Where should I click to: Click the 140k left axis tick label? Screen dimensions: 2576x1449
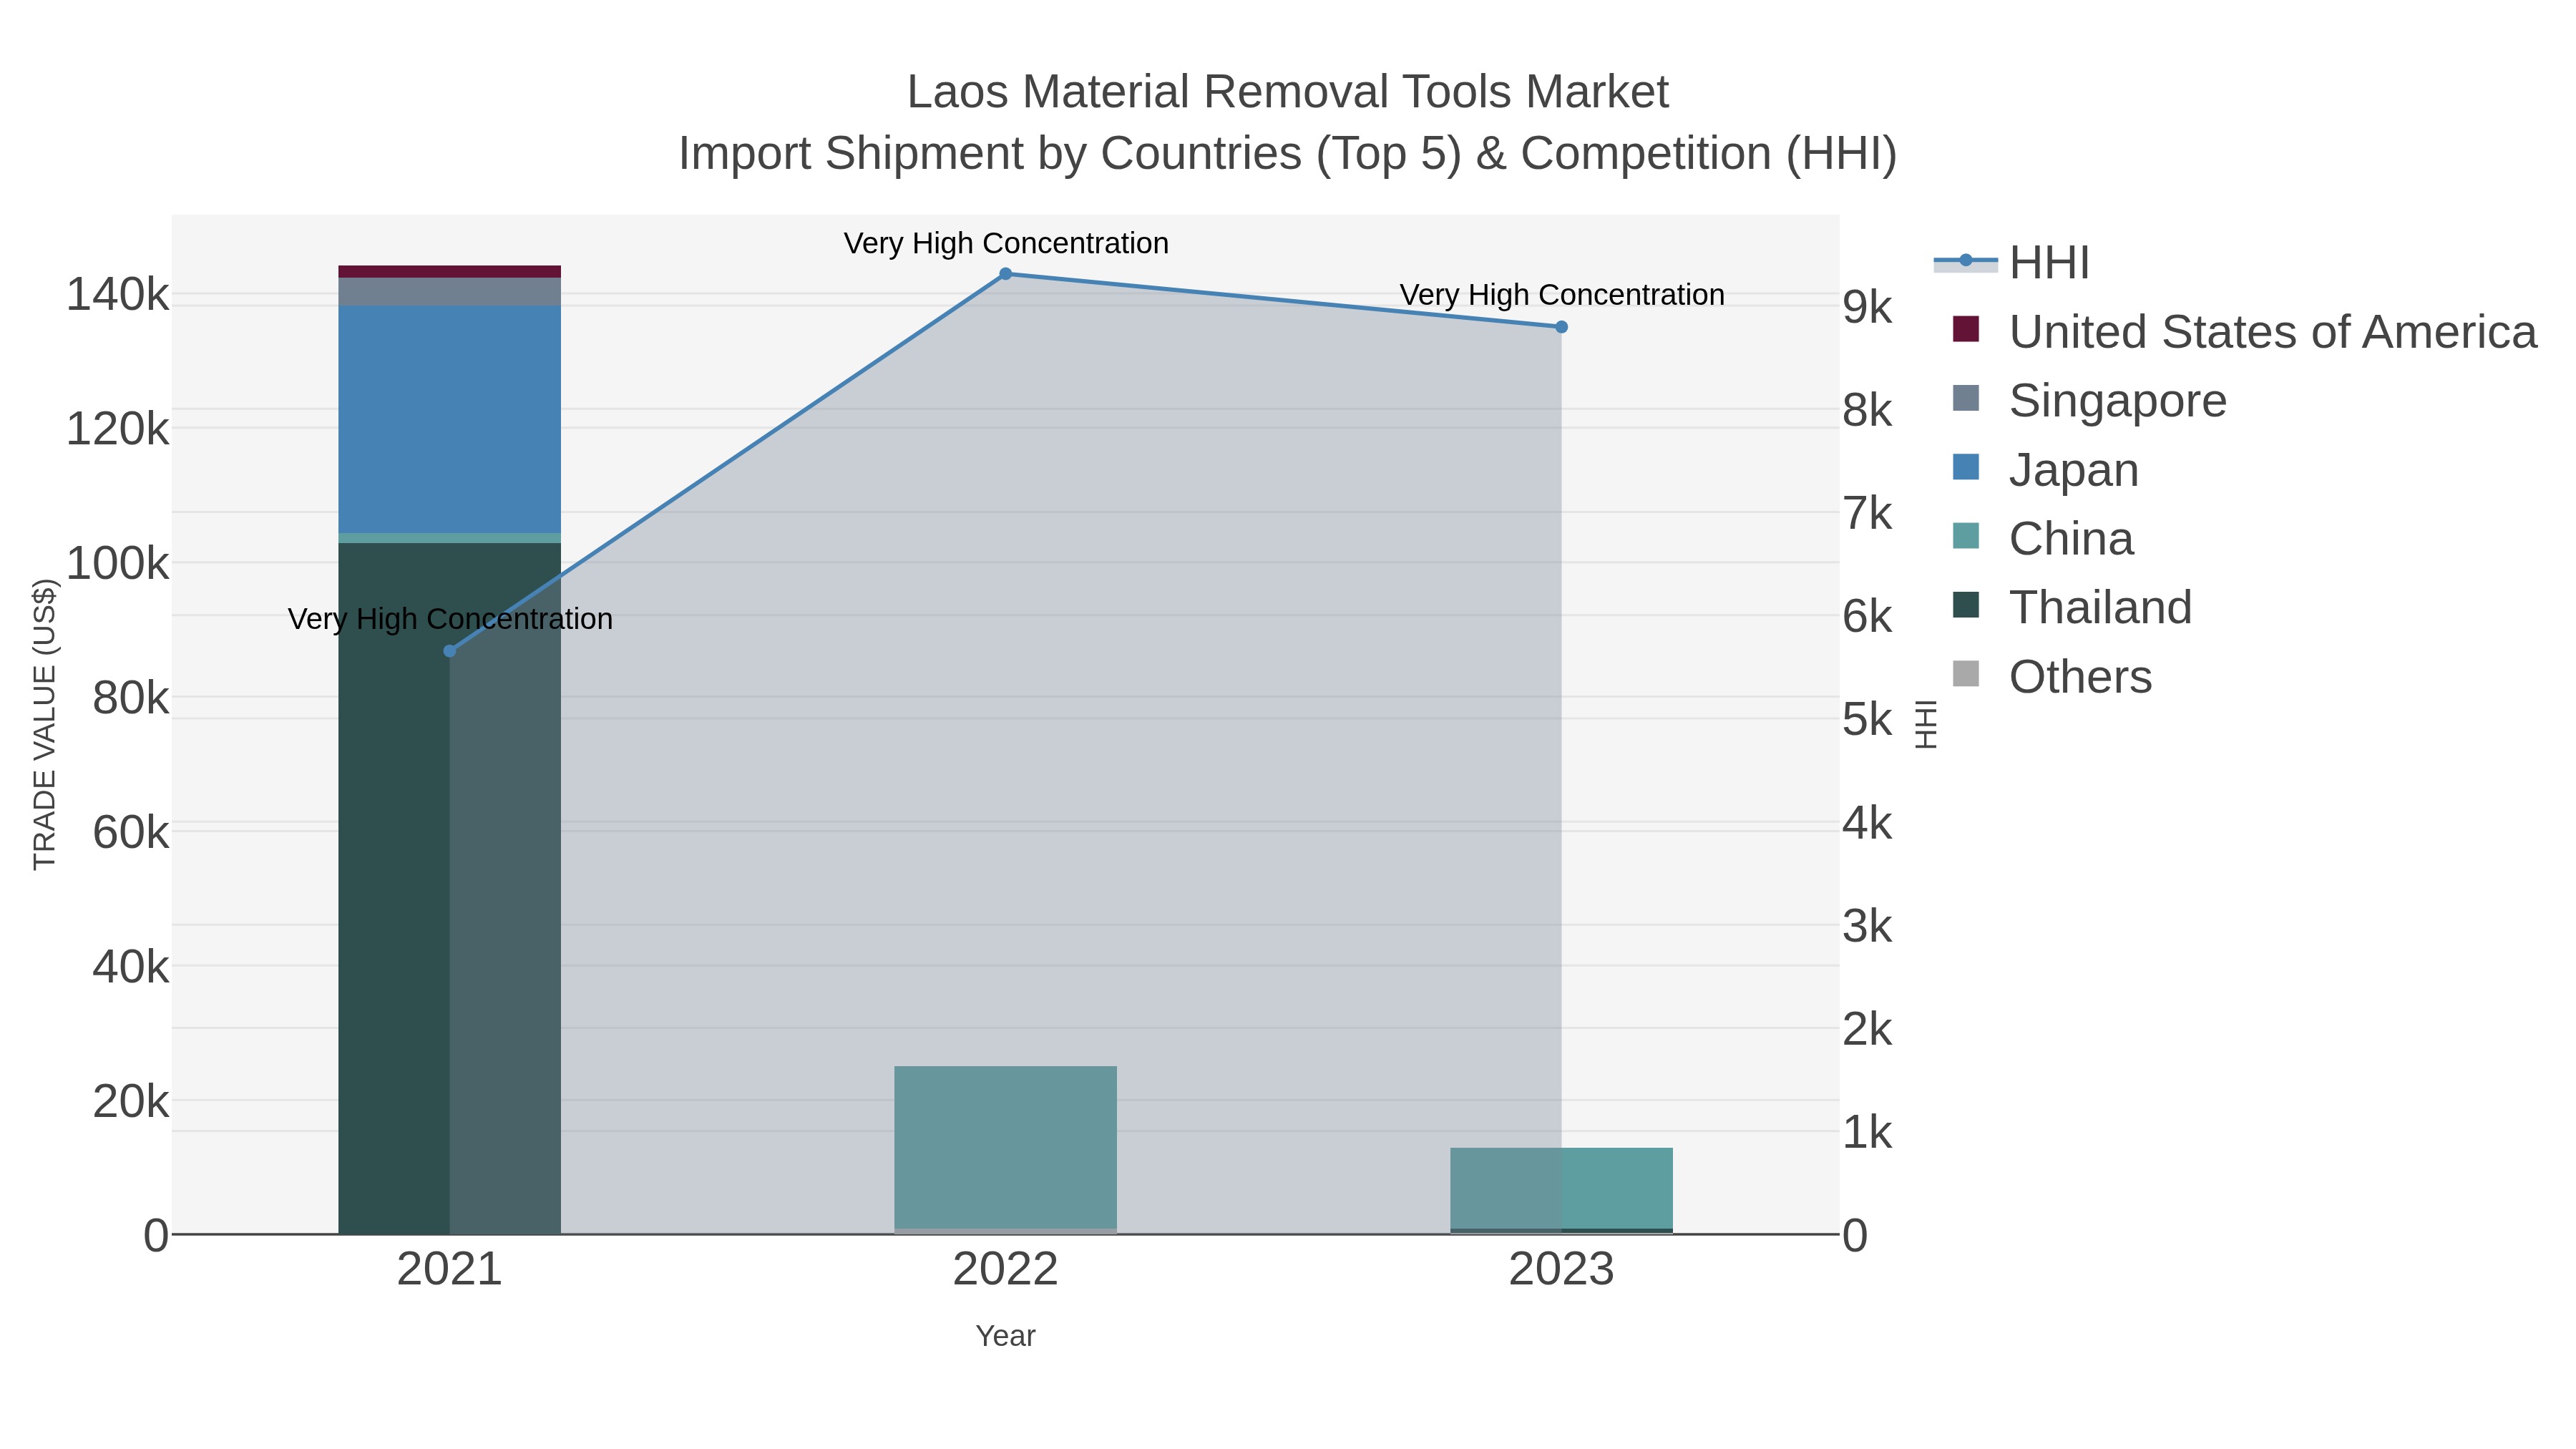tap(118, 295)
